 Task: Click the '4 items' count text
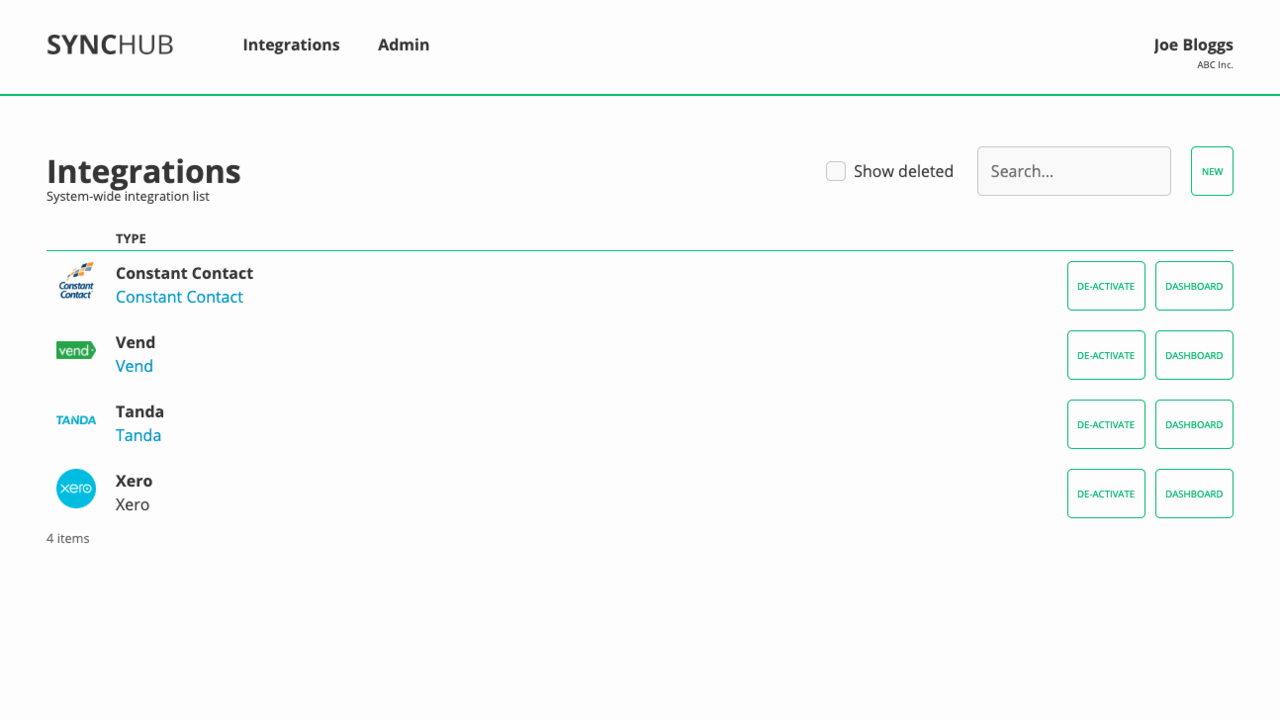[68, 538]
